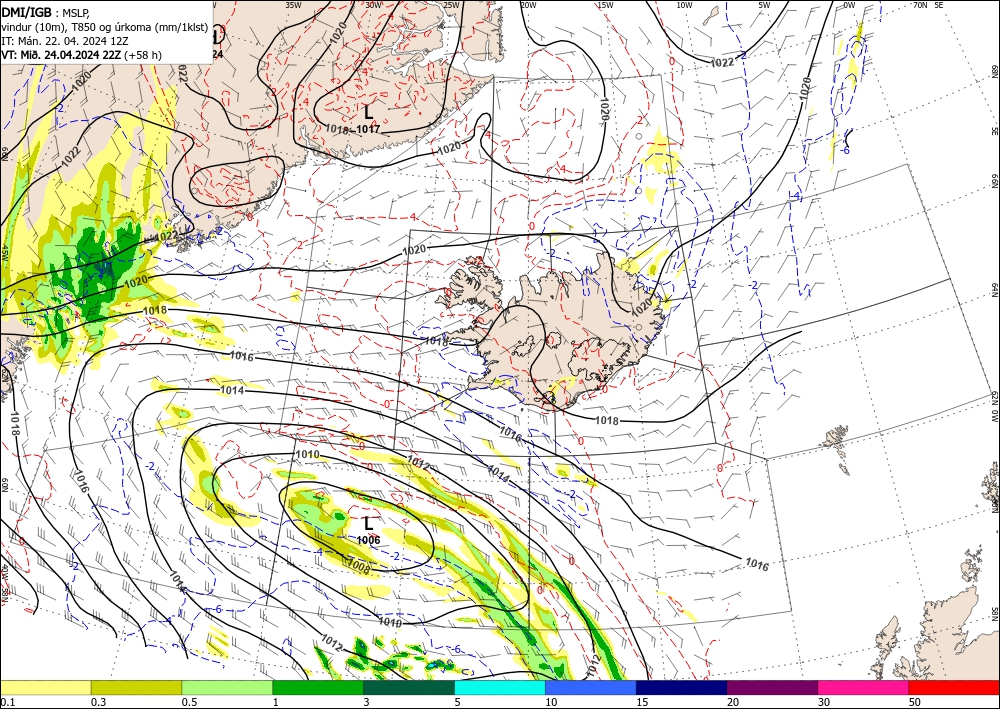Click the '68N' latitude label

[x=994, y=71]
